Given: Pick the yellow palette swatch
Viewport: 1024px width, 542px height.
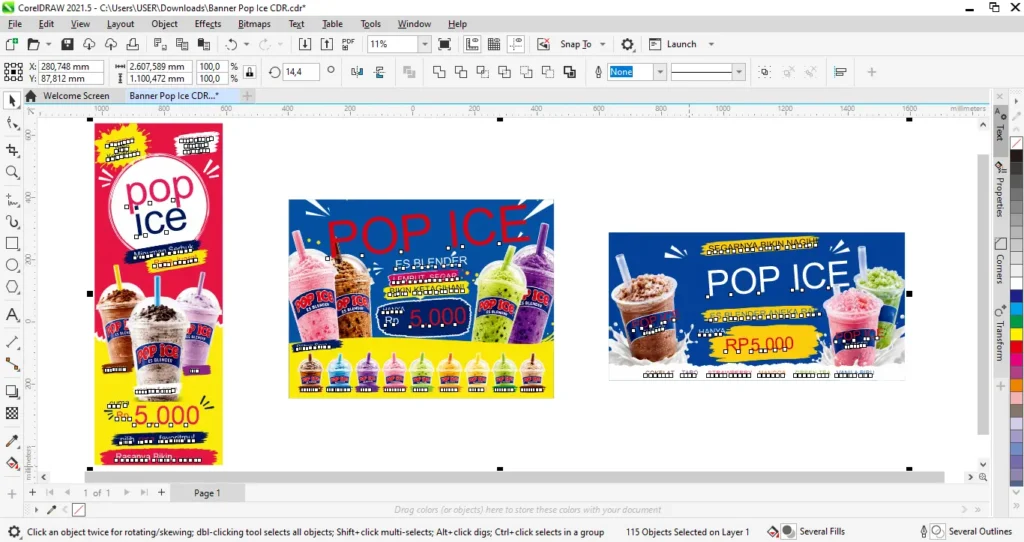Looking at the screenshot, I should [1017, 334].
